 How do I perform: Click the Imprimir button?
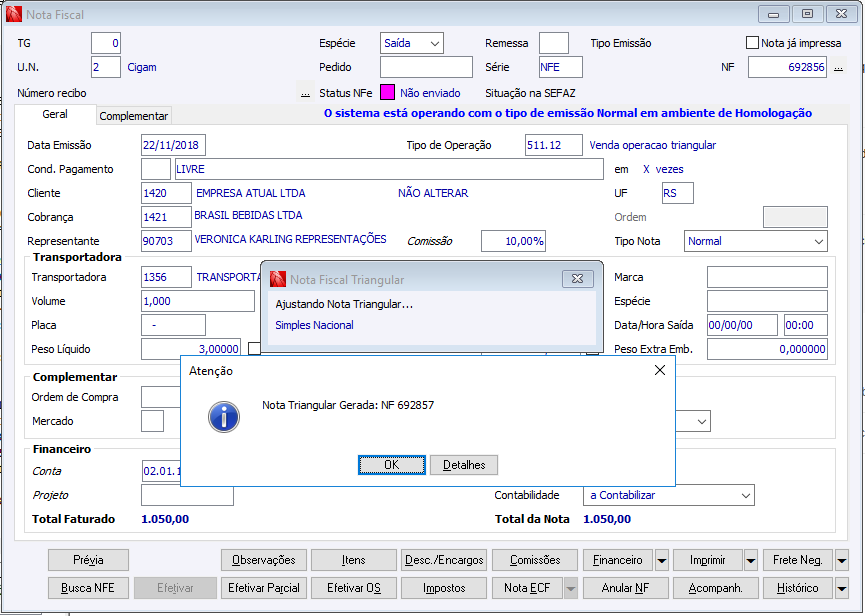(708, 560)
